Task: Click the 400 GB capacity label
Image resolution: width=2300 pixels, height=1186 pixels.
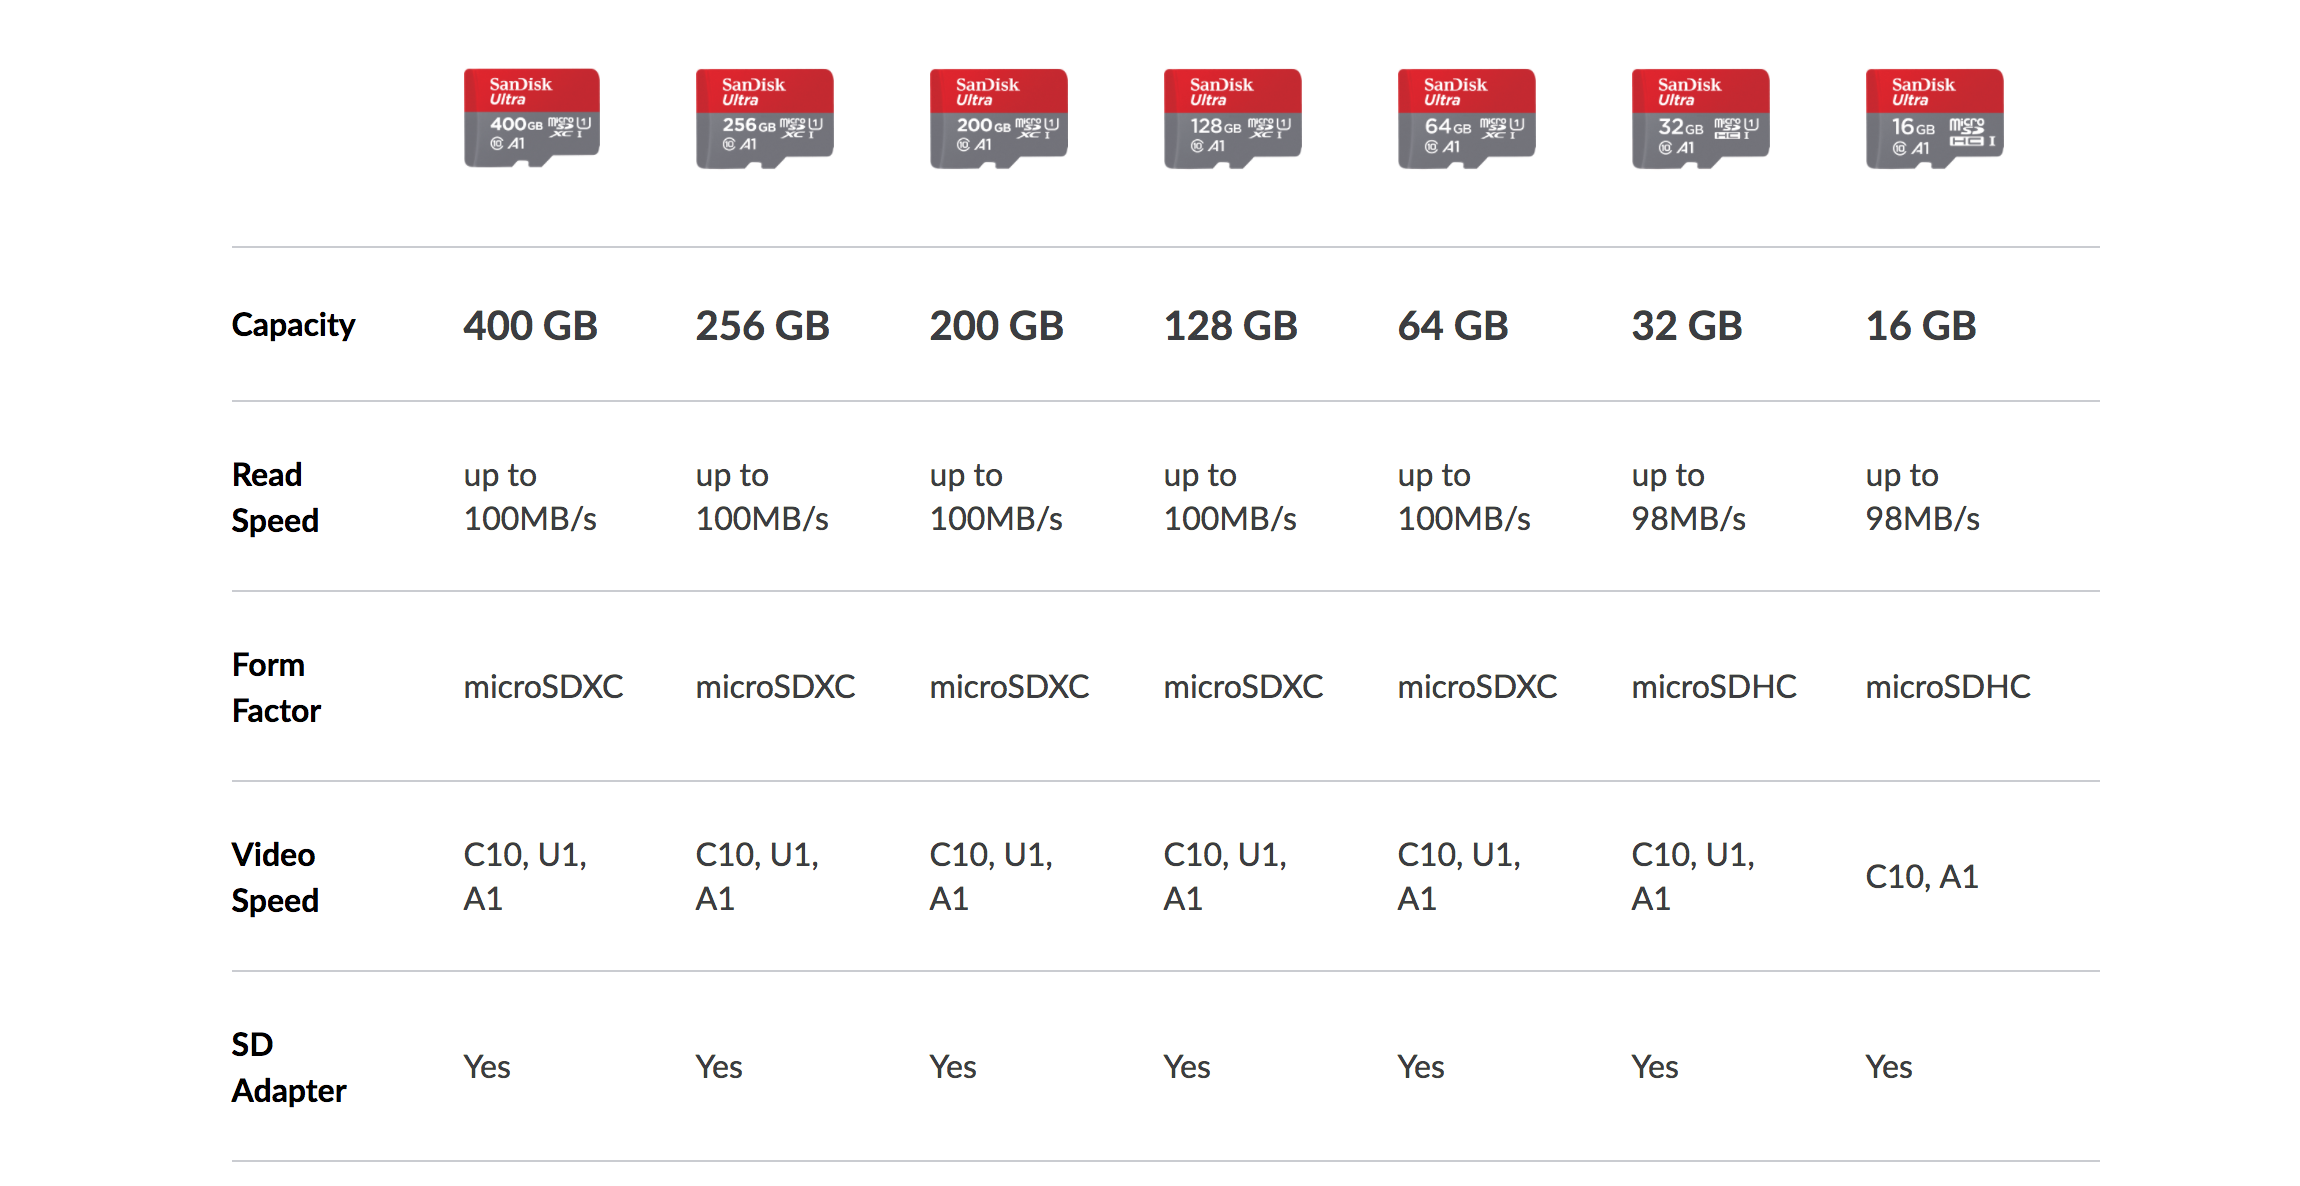Action: coord(530,324)
